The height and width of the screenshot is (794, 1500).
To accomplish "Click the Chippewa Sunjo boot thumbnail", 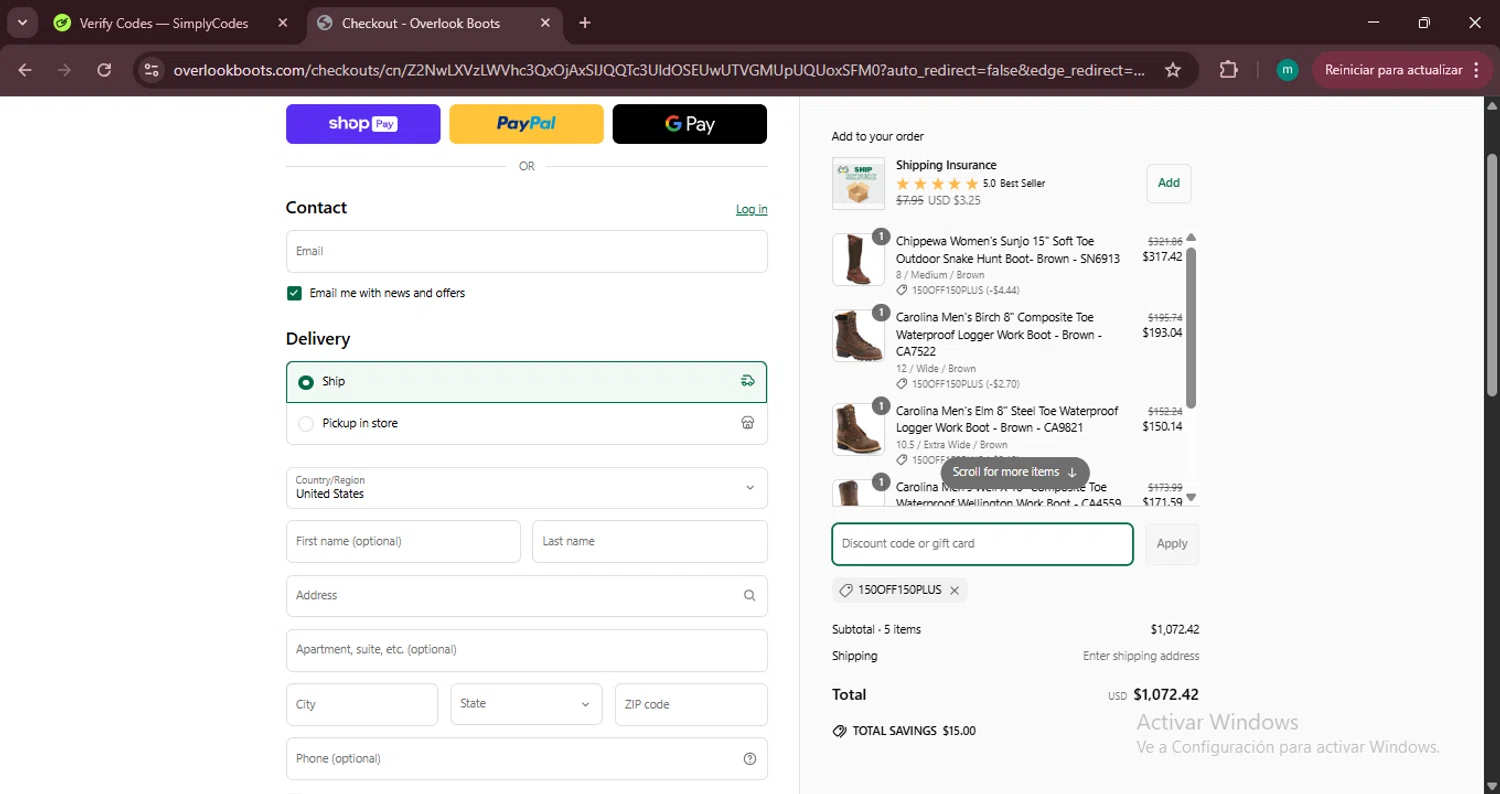I will (858, 260).
